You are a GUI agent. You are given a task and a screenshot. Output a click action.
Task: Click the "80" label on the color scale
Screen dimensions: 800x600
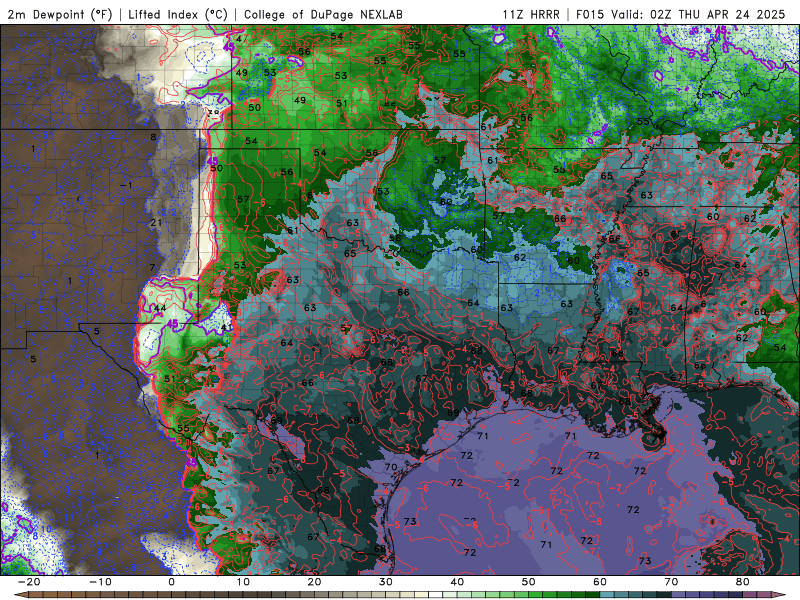pyautogui.click(x=743, y=582)
